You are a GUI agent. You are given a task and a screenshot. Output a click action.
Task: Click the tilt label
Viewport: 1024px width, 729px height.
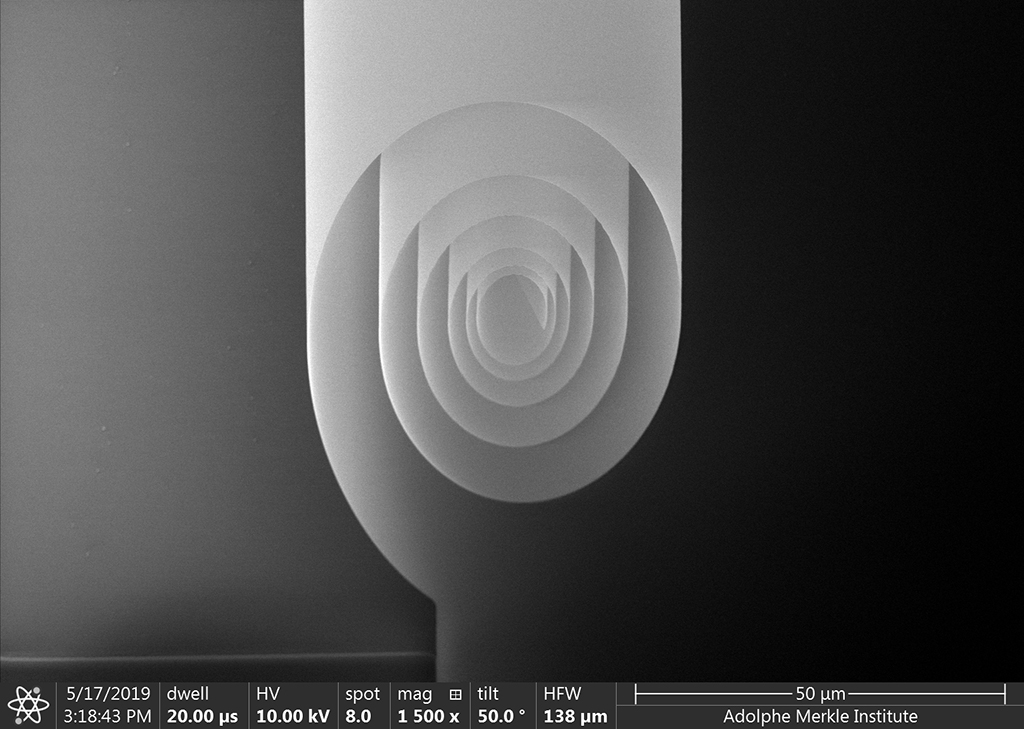(x=488, y=693)
